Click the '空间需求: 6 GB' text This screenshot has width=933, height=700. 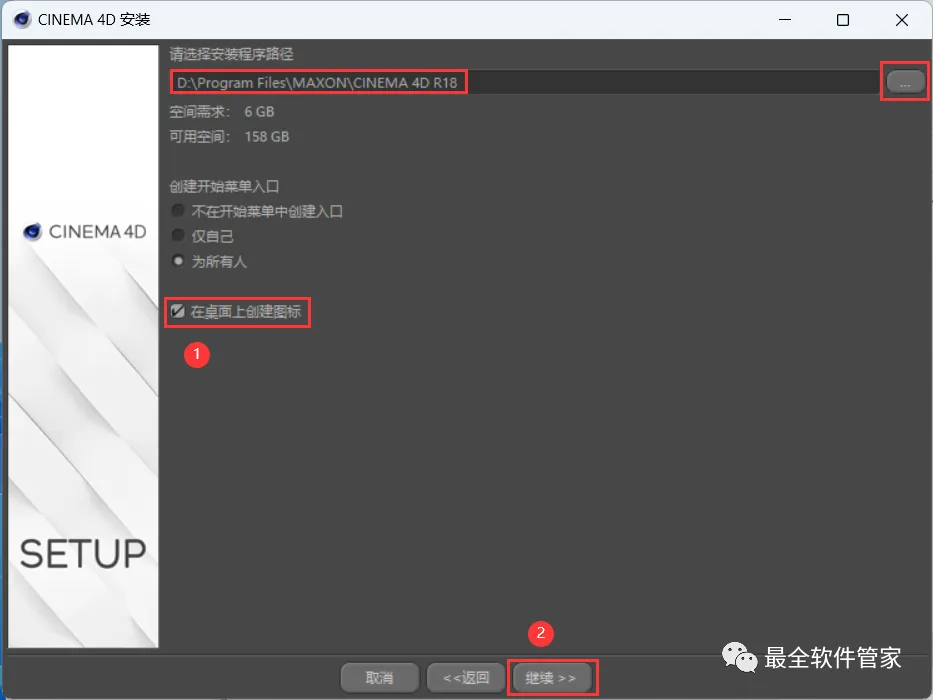point(222,111)
